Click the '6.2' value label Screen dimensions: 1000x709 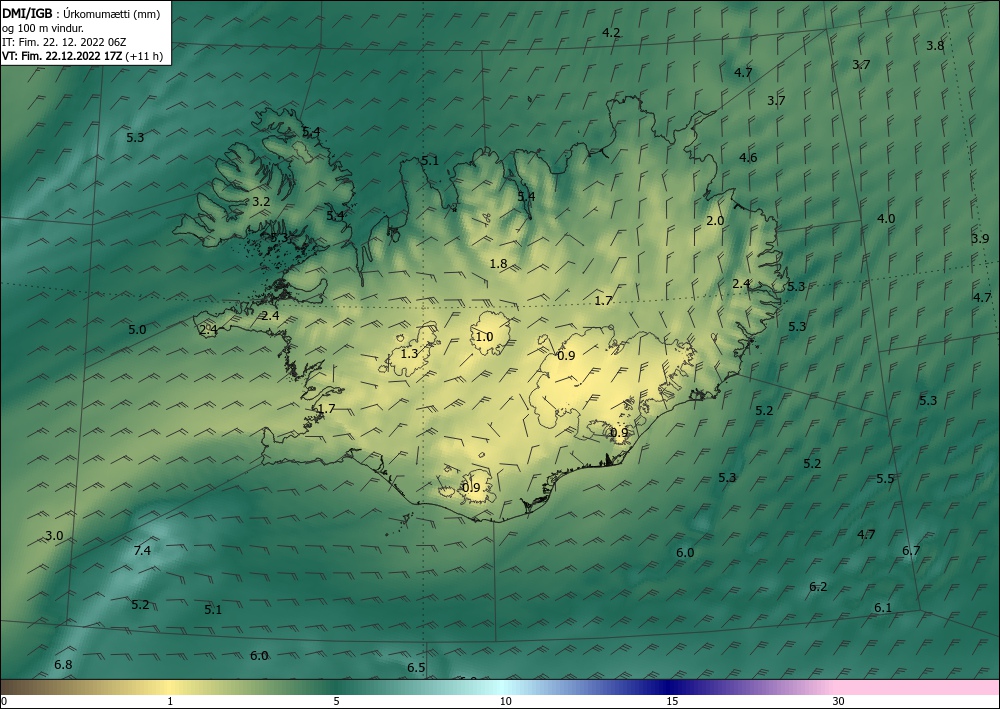click(818, 587)
